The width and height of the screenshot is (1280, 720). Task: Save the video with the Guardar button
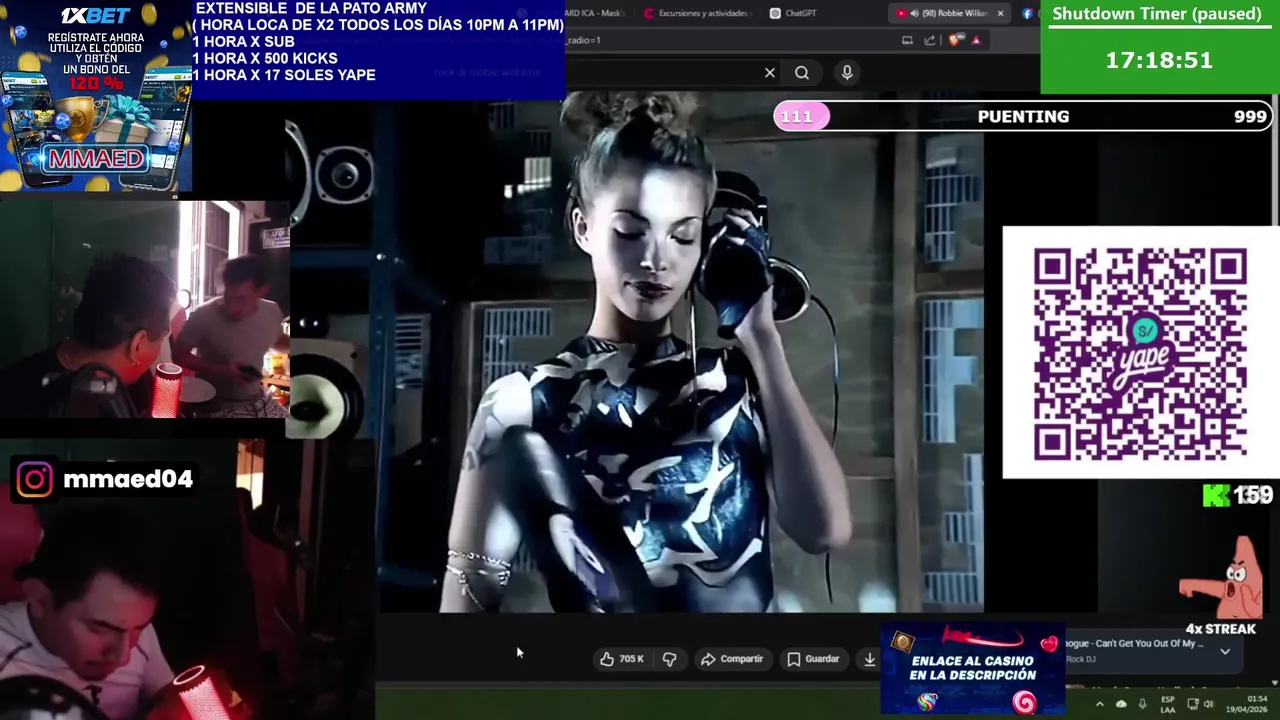(813, 659)
